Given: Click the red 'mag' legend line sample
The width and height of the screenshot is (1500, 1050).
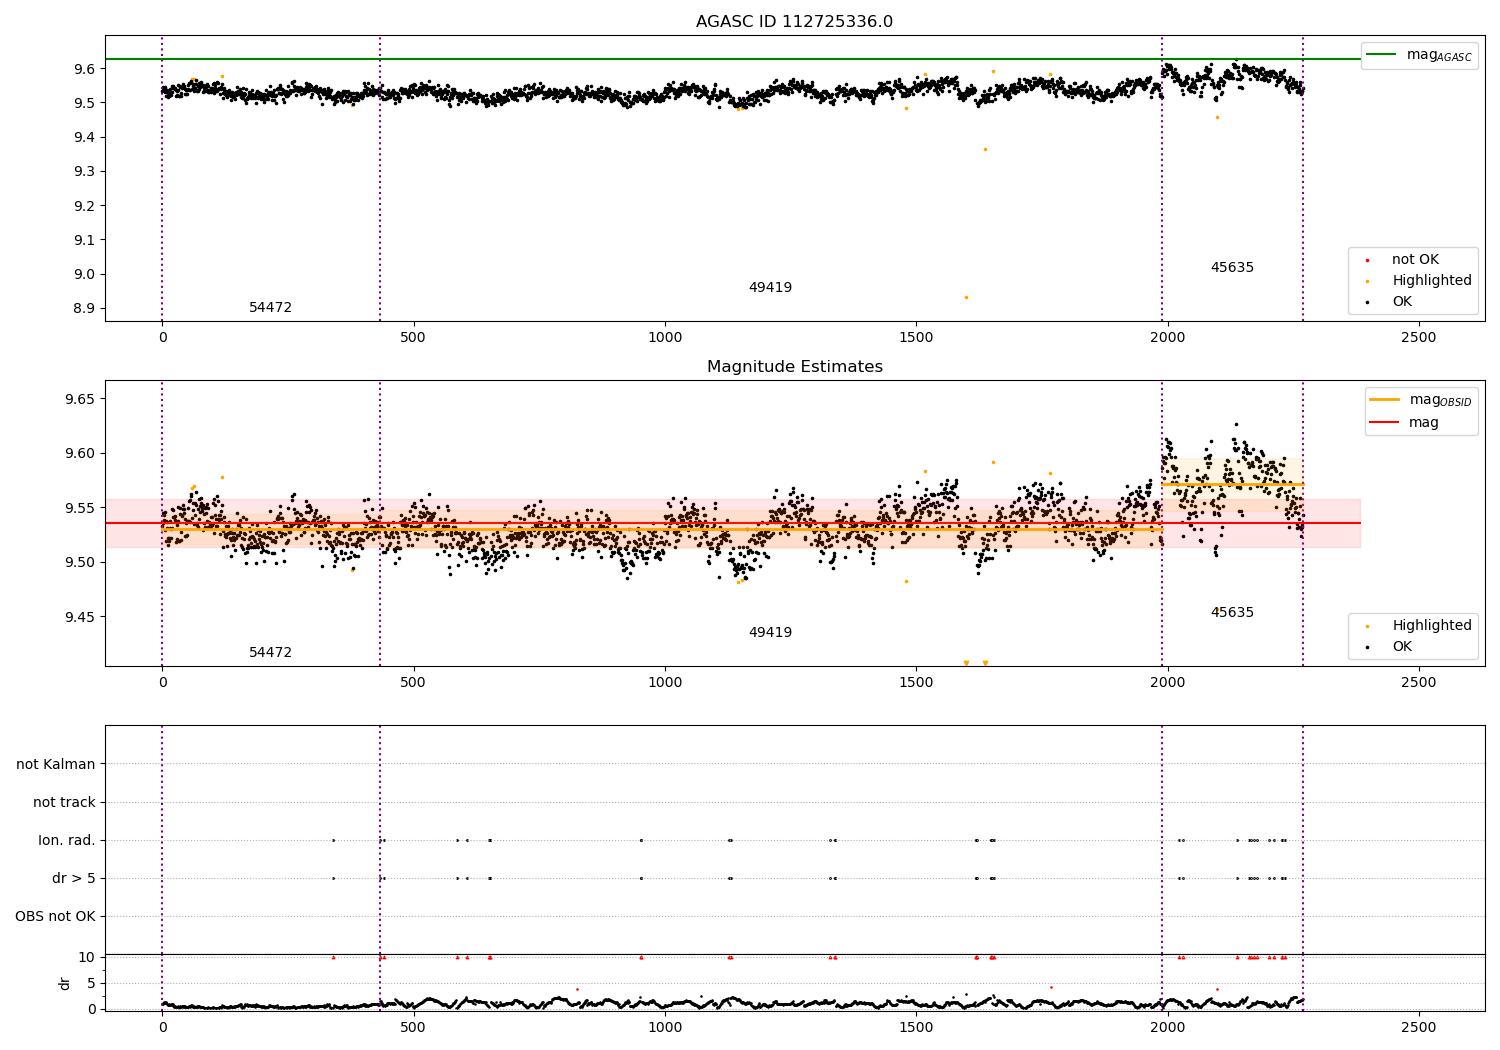Looking at the screenshot, I should (x=1385, y=423).
